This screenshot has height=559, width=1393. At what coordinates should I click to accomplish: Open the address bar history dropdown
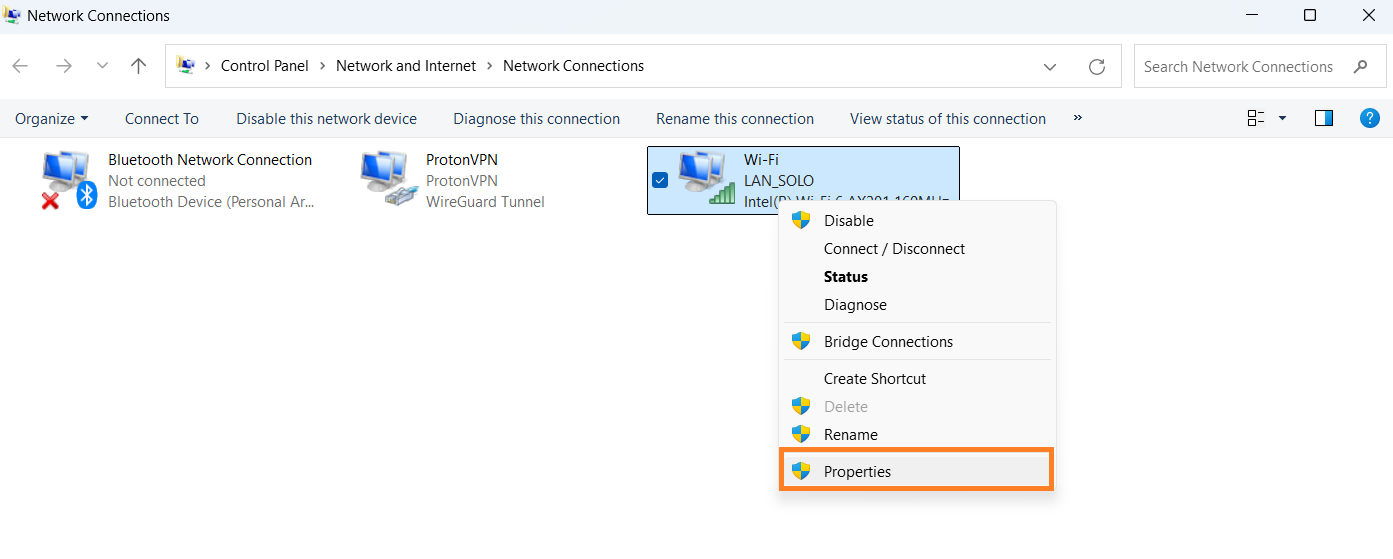point(1050,67)
